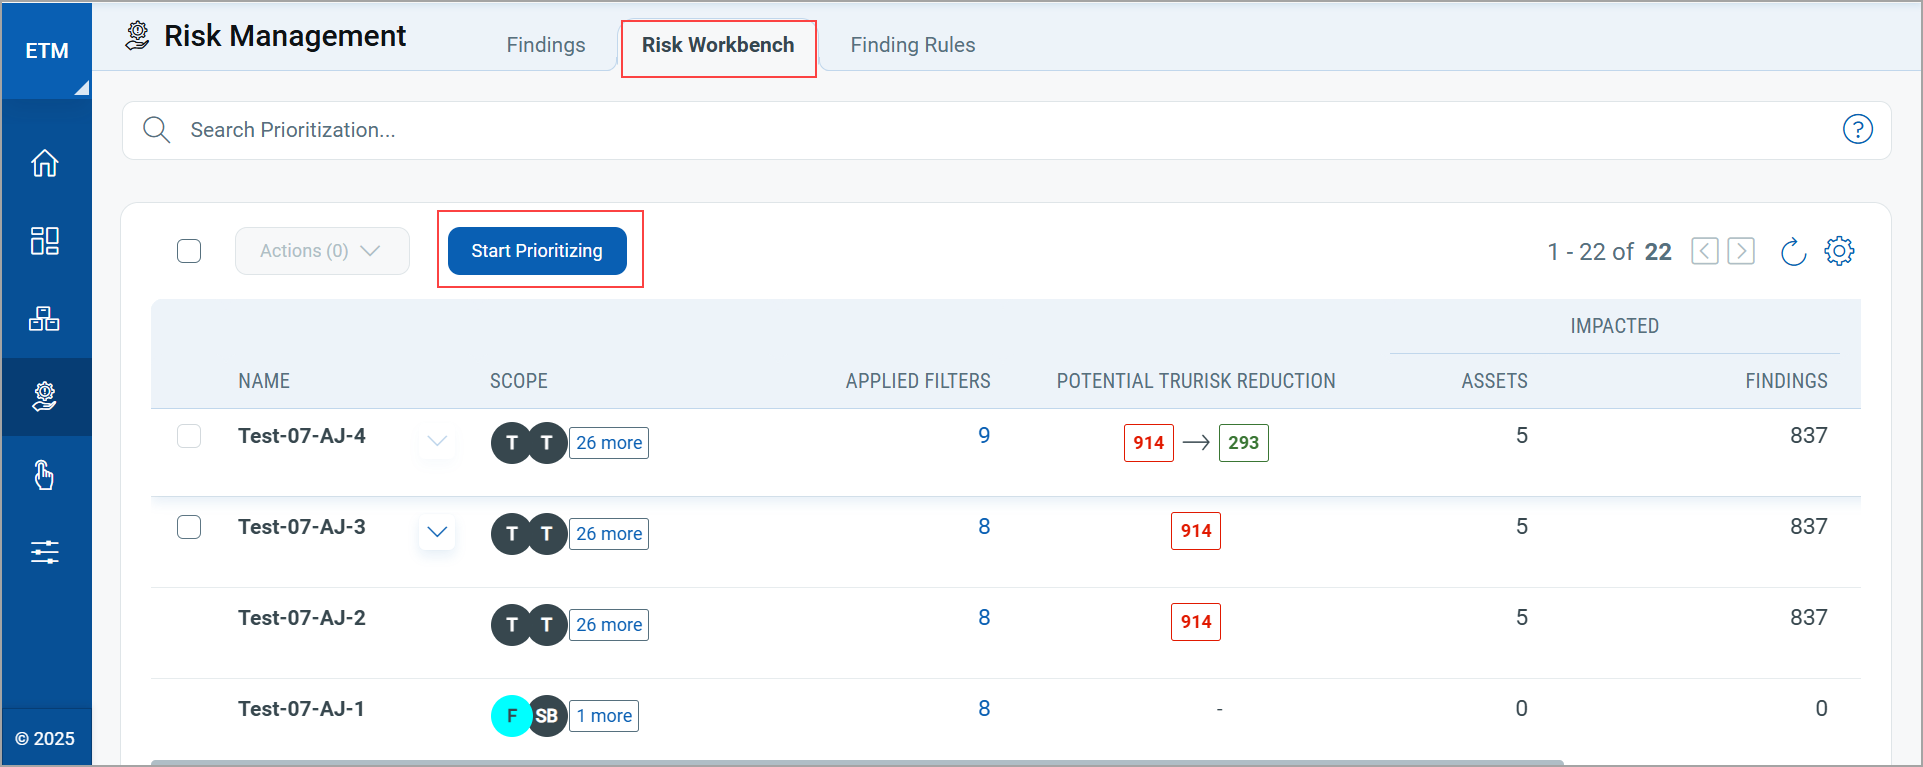Click the hand pointer sidebar icon
The image size is (1923, 767).
pos(45,475)
